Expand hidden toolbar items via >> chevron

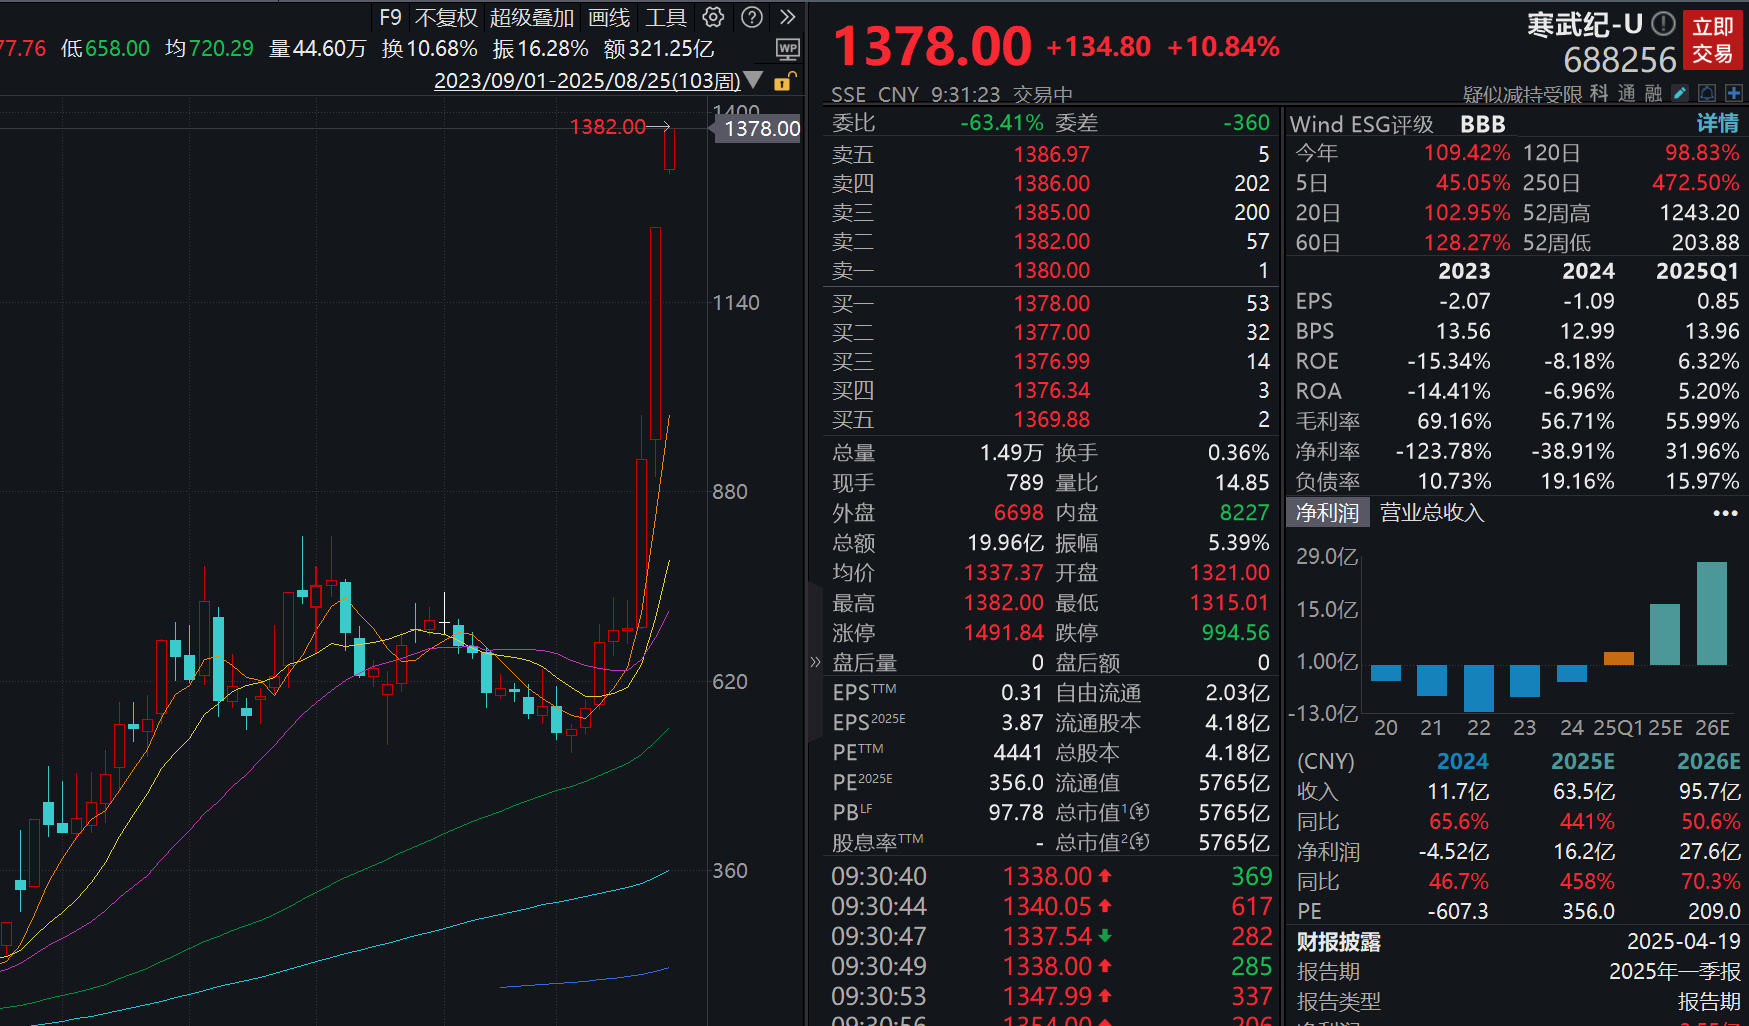[789, 17]
